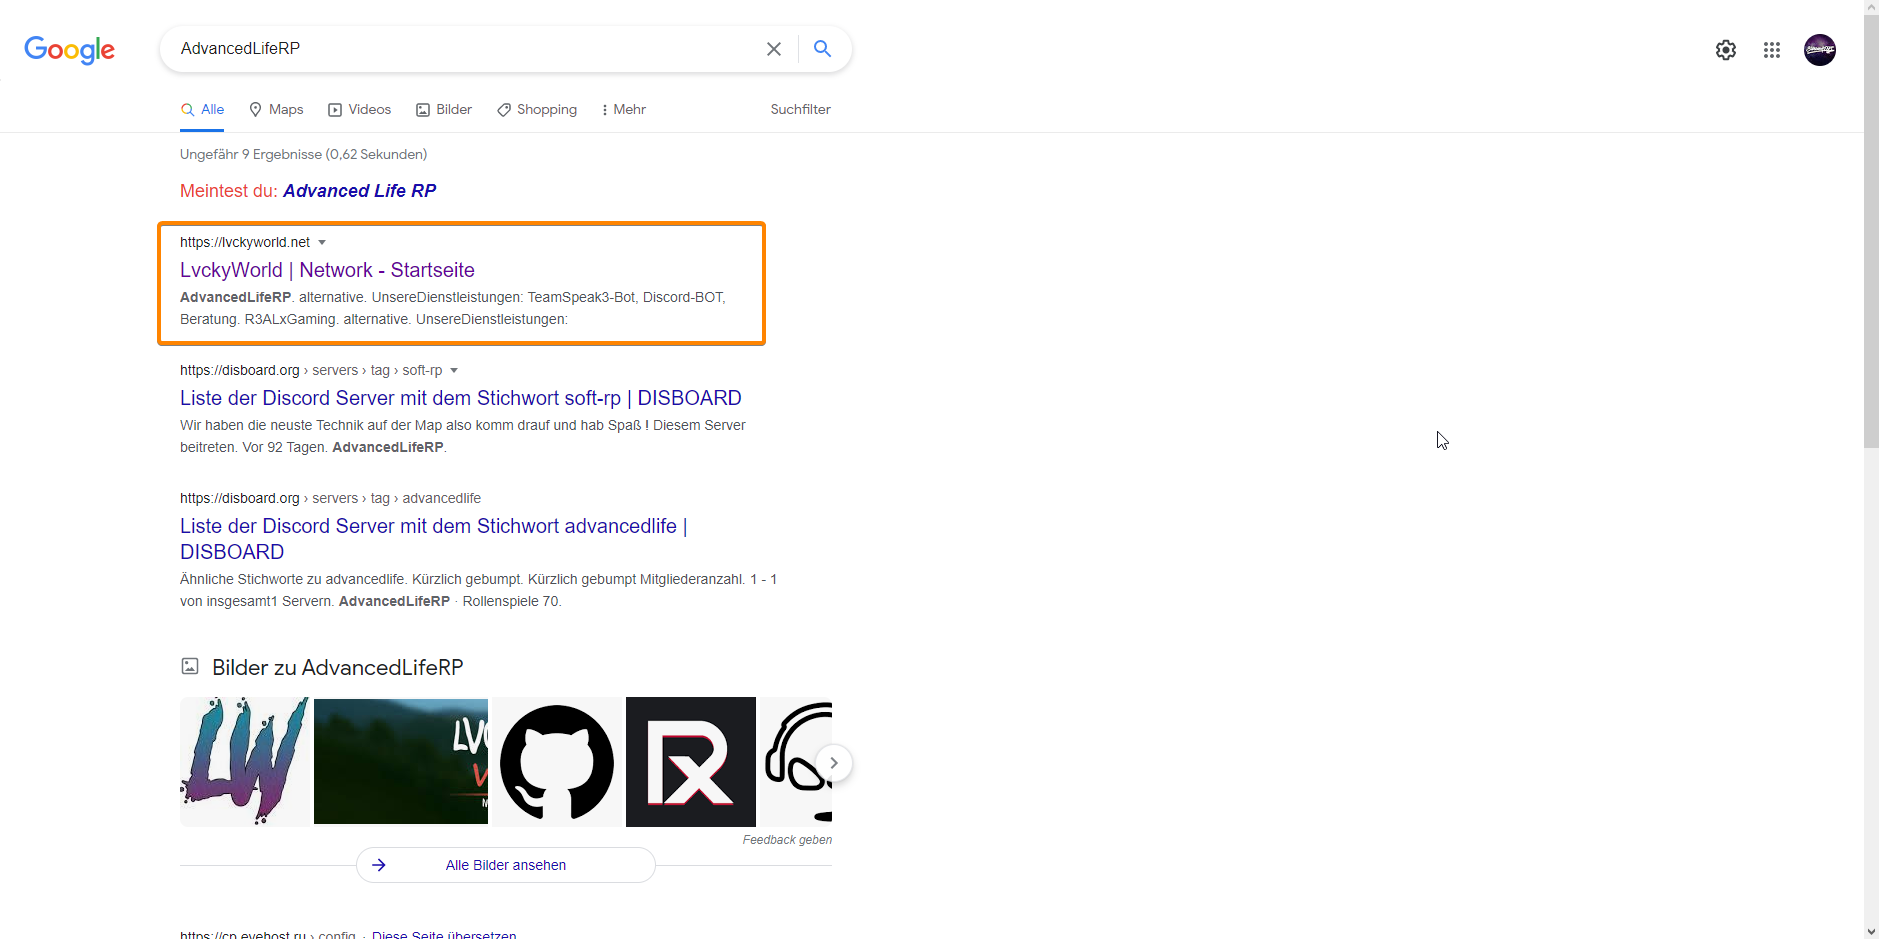
Task: Clear the search box with X icon
Action: pos(773,49)
